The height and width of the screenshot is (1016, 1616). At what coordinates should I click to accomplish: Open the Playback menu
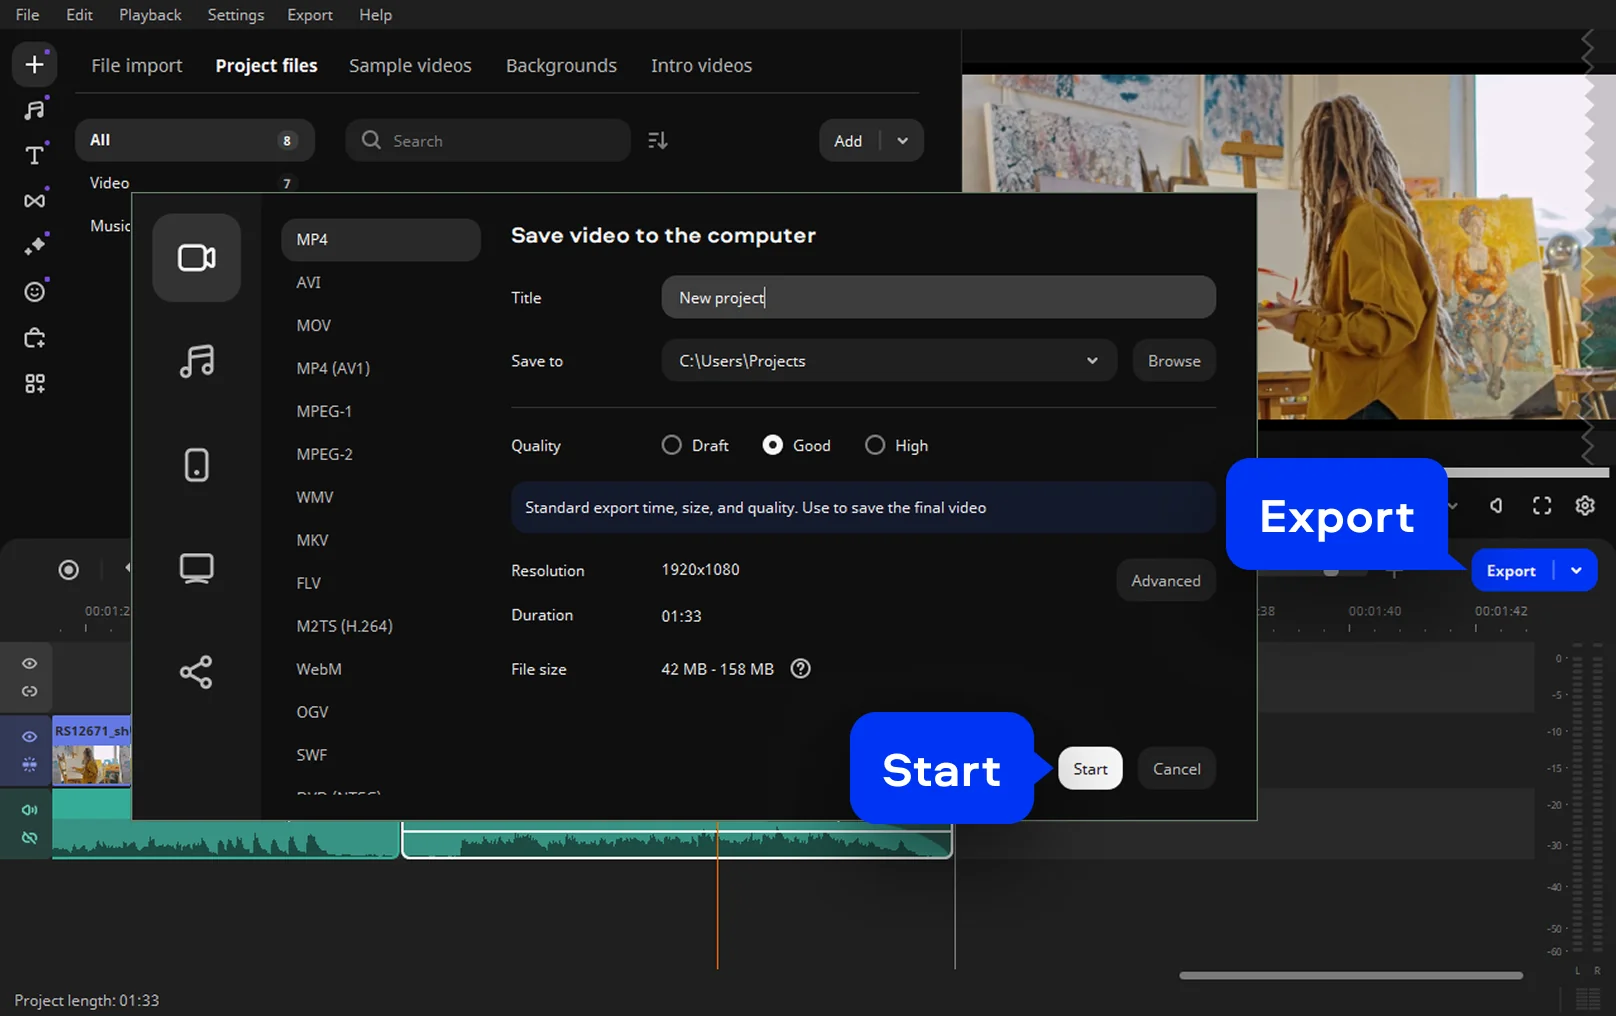[150, 15]
